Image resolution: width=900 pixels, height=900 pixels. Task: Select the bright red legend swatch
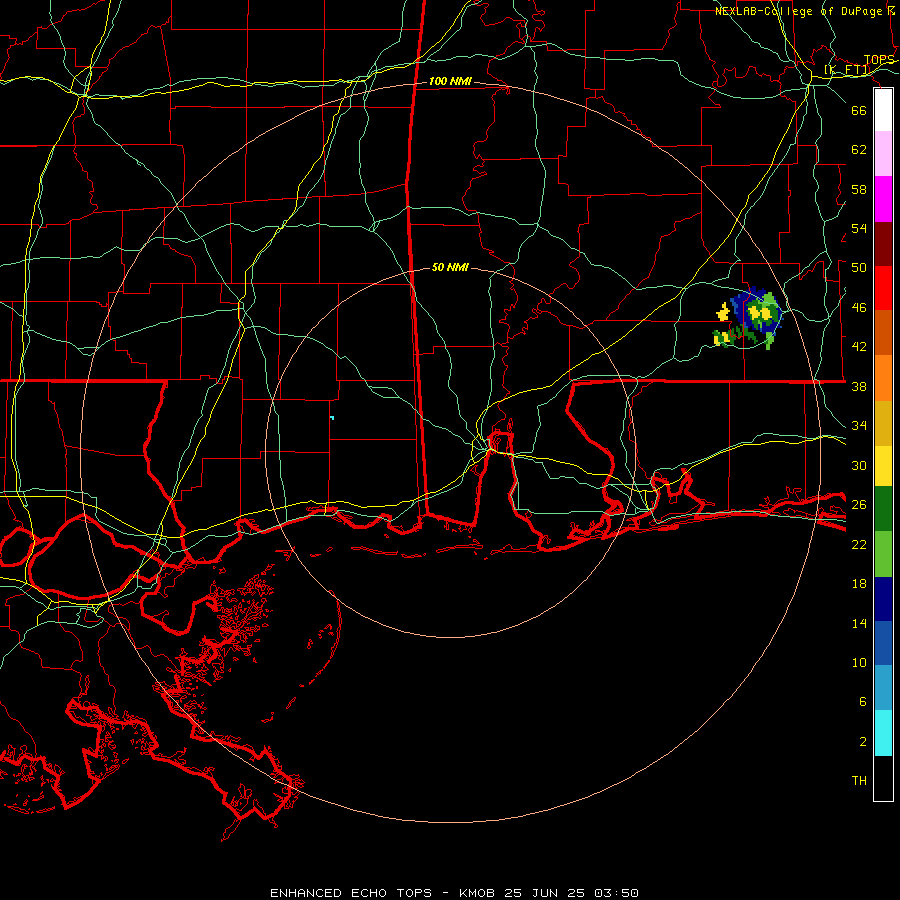[x=883, y=288]
